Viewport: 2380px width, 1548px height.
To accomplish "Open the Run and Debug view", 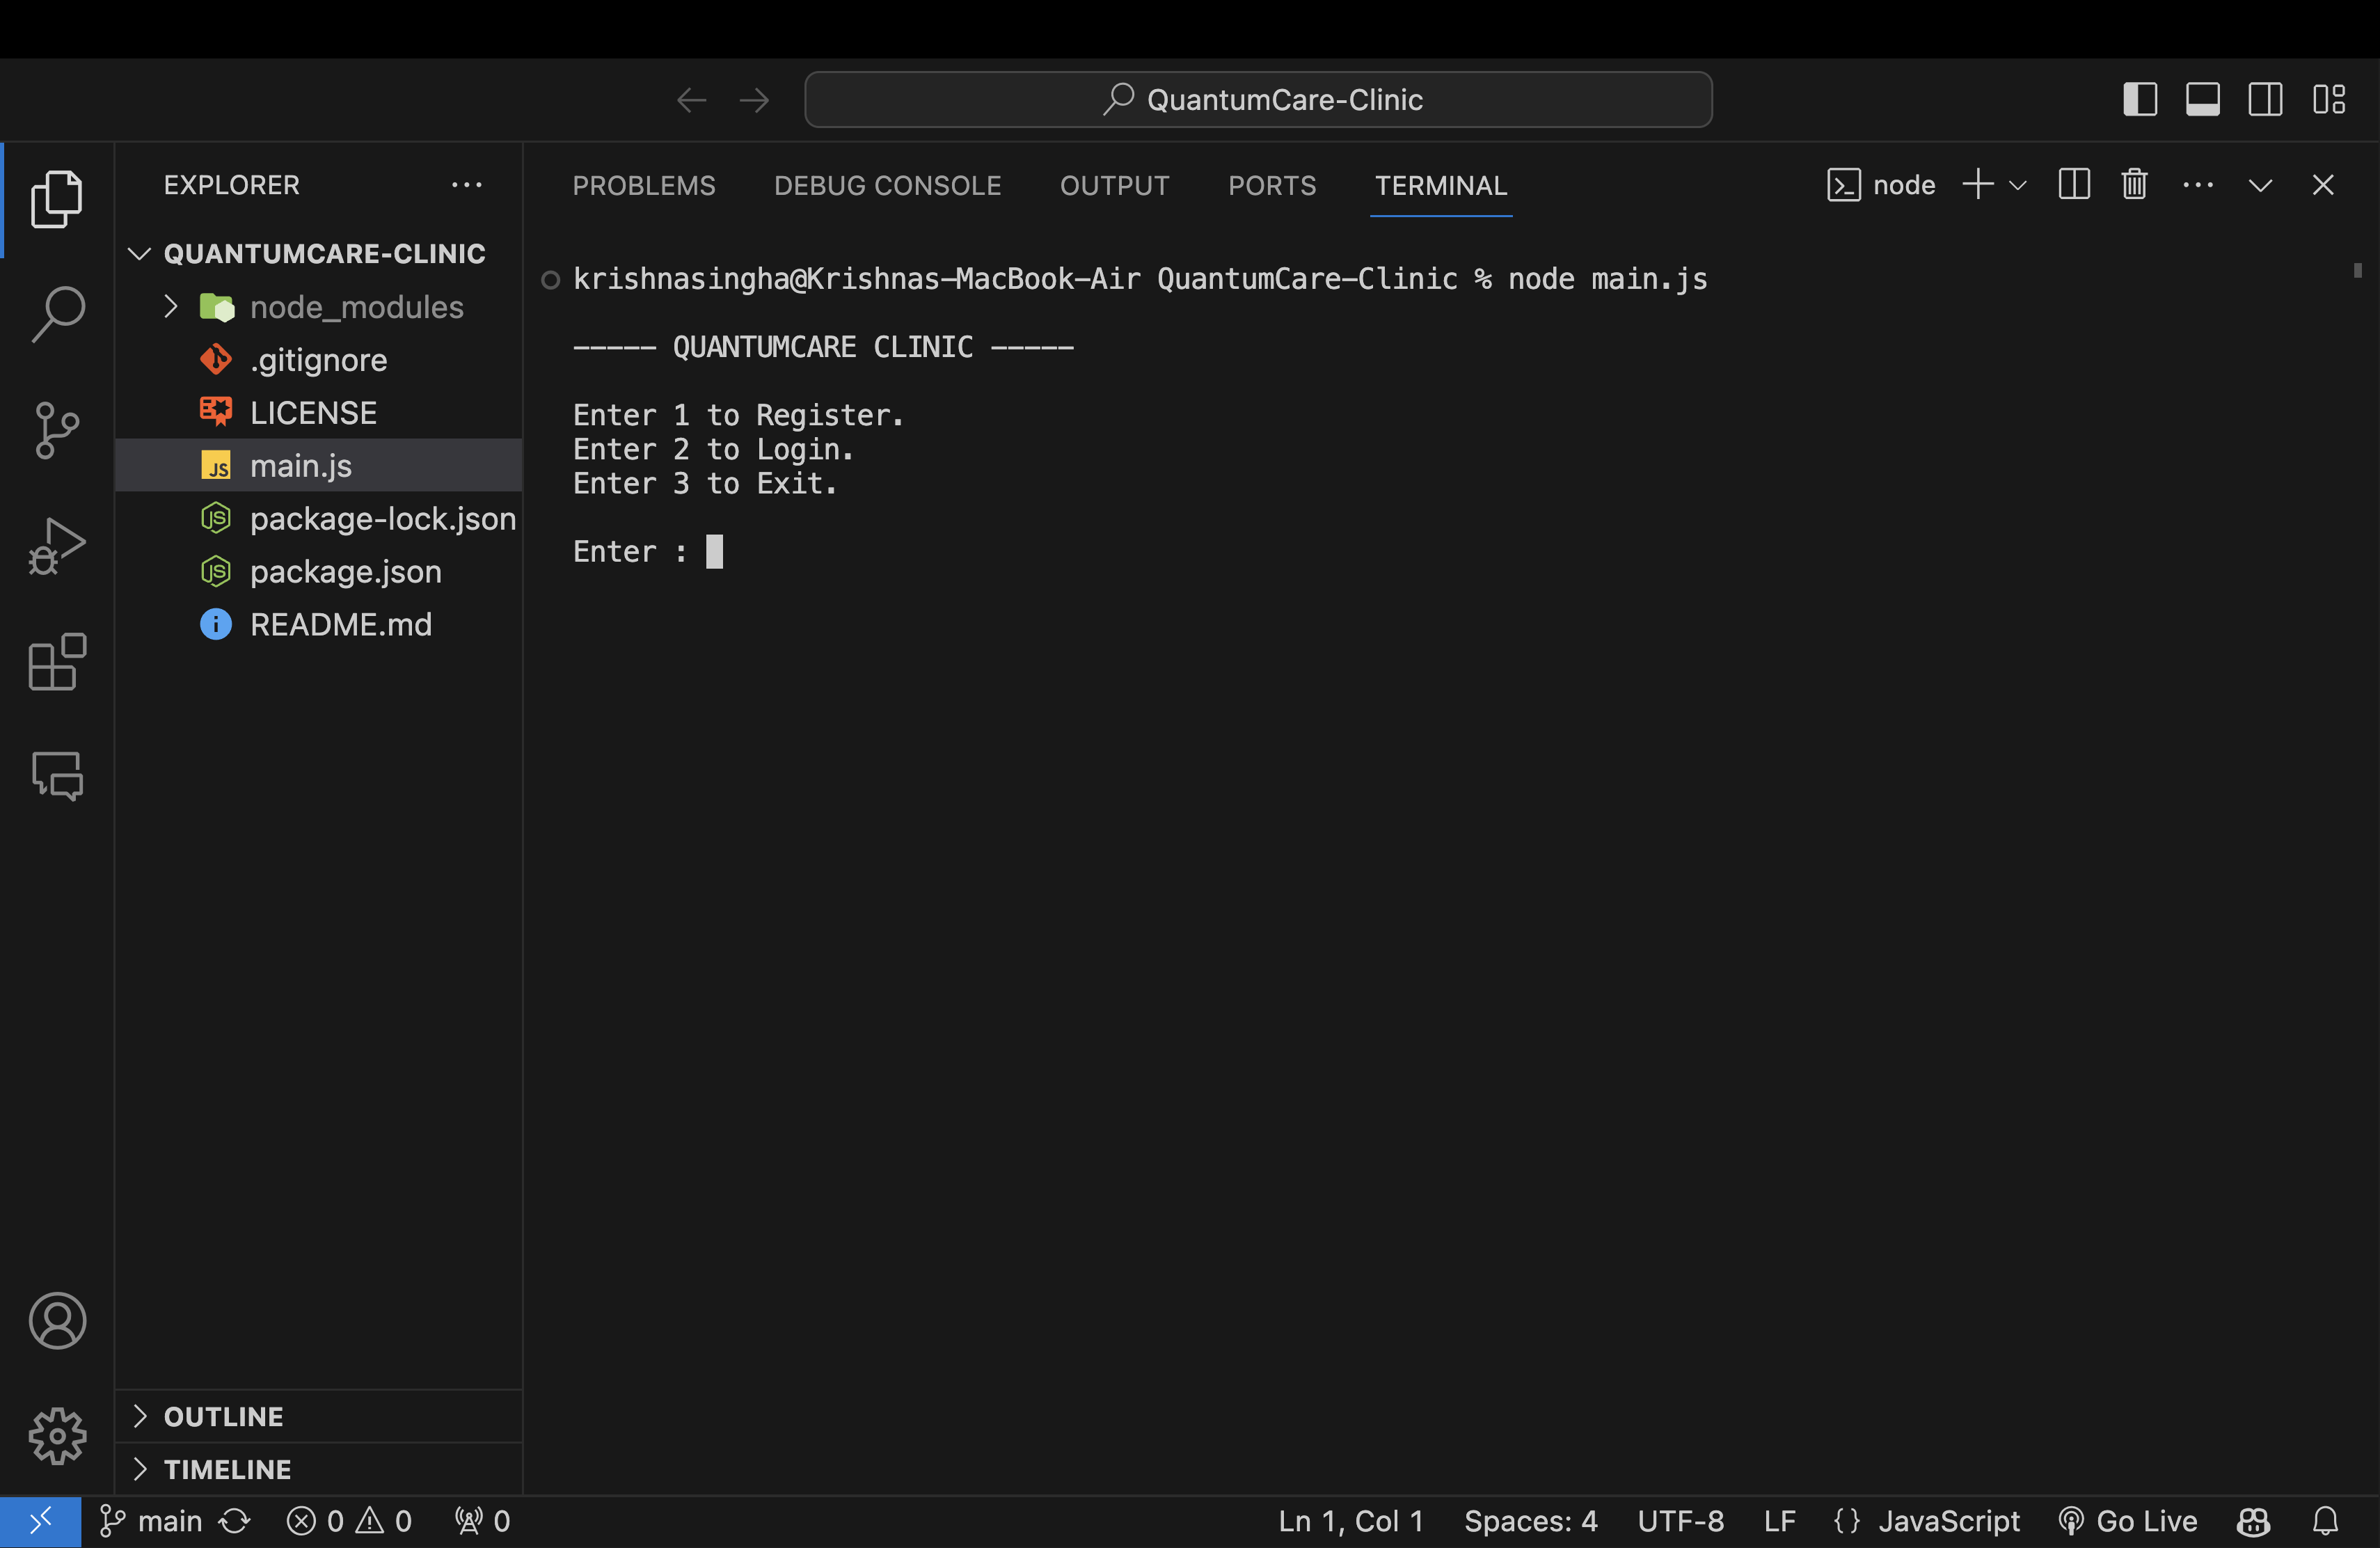I will pyautogui.click(x=57, y=546).
